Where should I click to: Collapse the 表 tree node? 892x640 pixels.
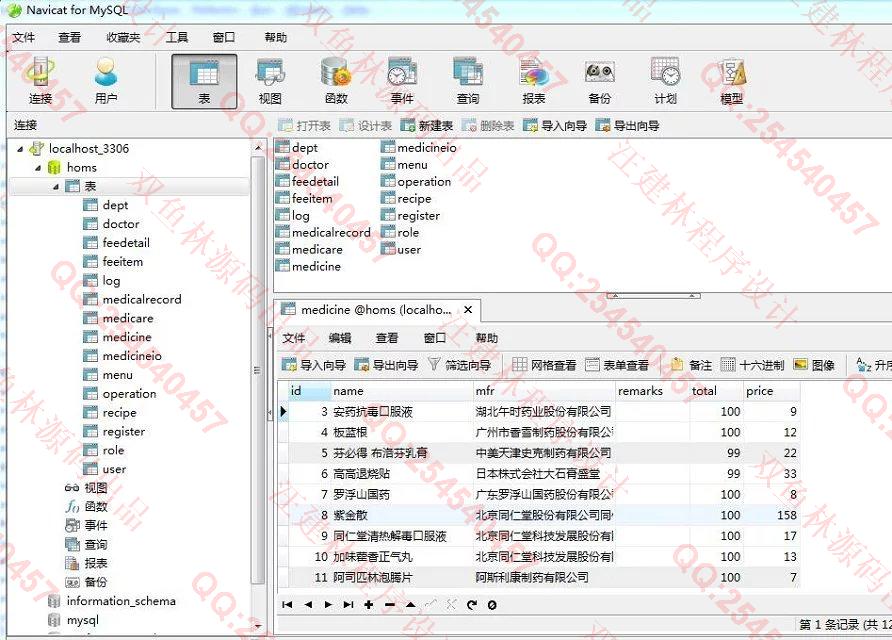(56, 187)
